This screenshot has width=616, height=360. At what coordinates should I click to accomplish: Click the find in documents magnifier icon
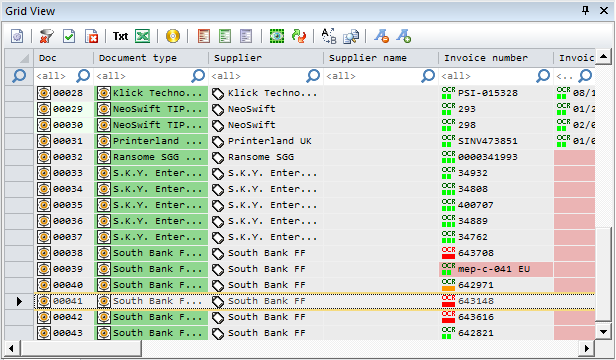click(351, 37)
